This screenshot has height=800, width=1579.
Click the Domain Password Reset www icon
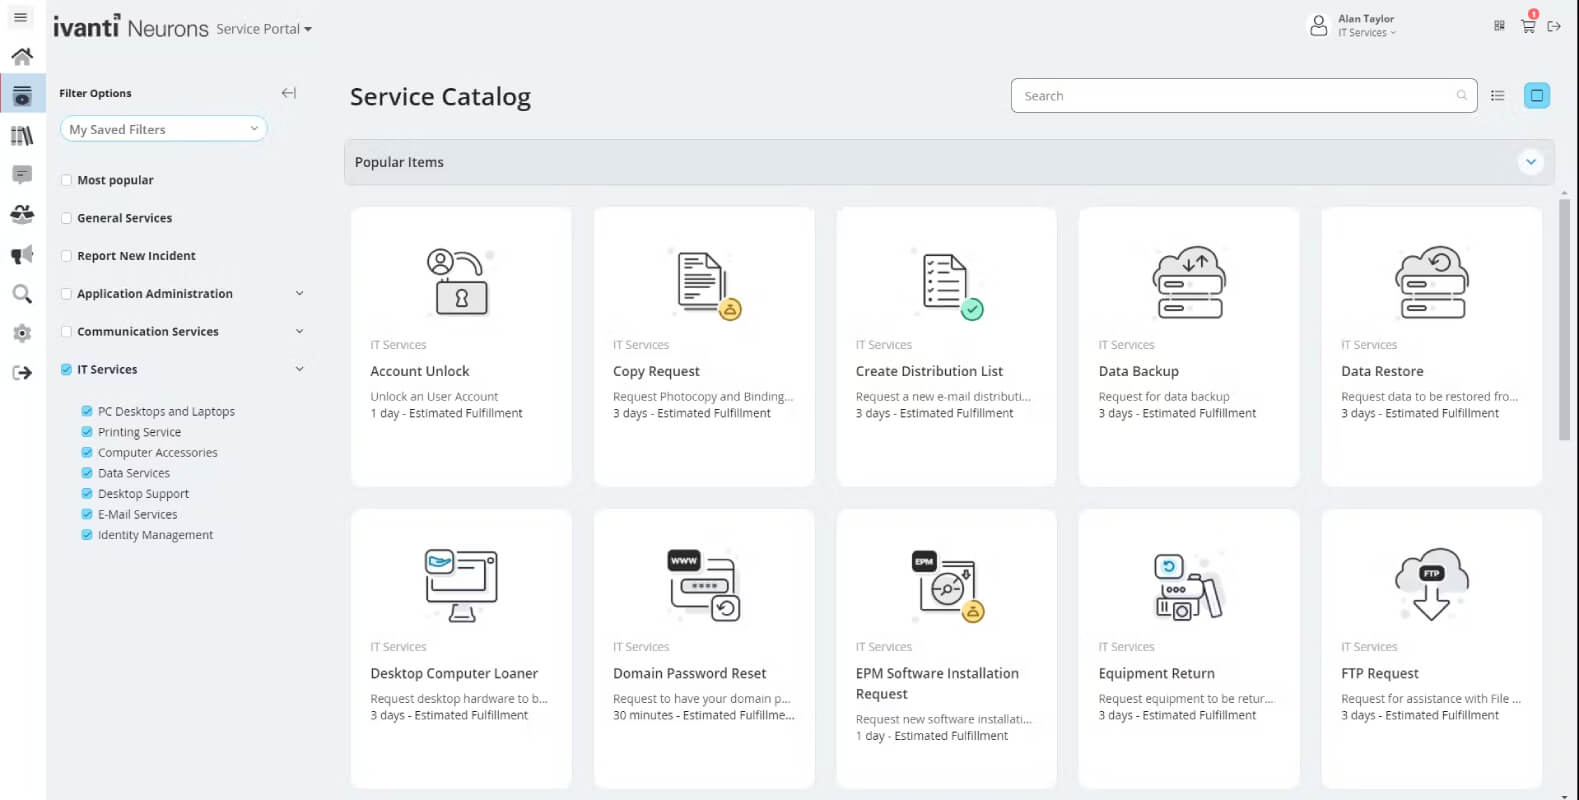pos(704,585)
